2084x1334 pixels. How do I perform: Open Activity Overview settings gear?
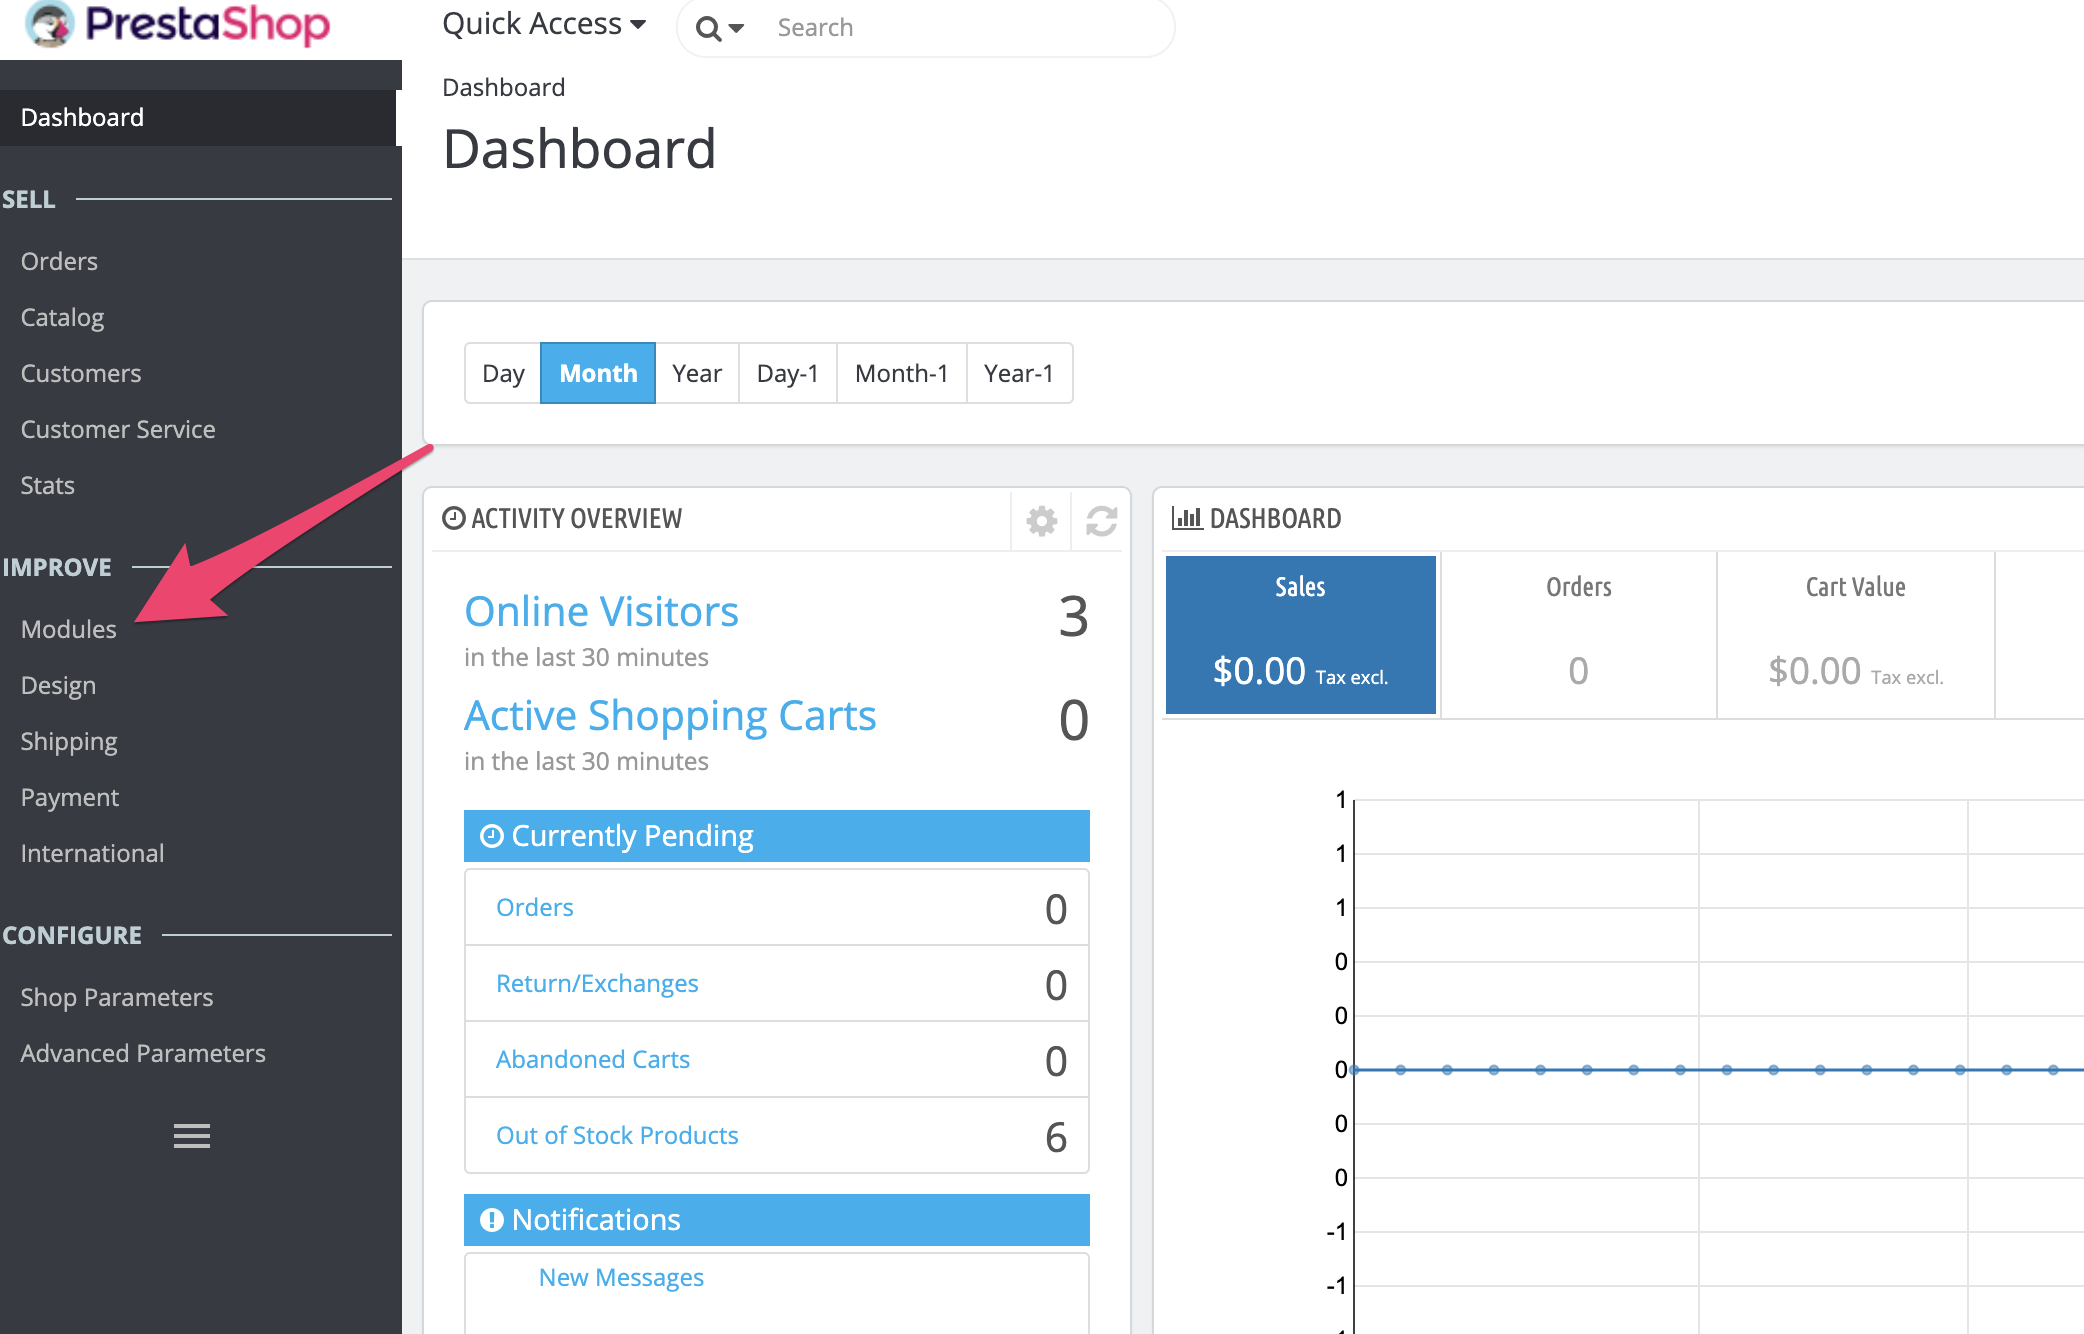pyautogui.click(x=1041, y=520)
